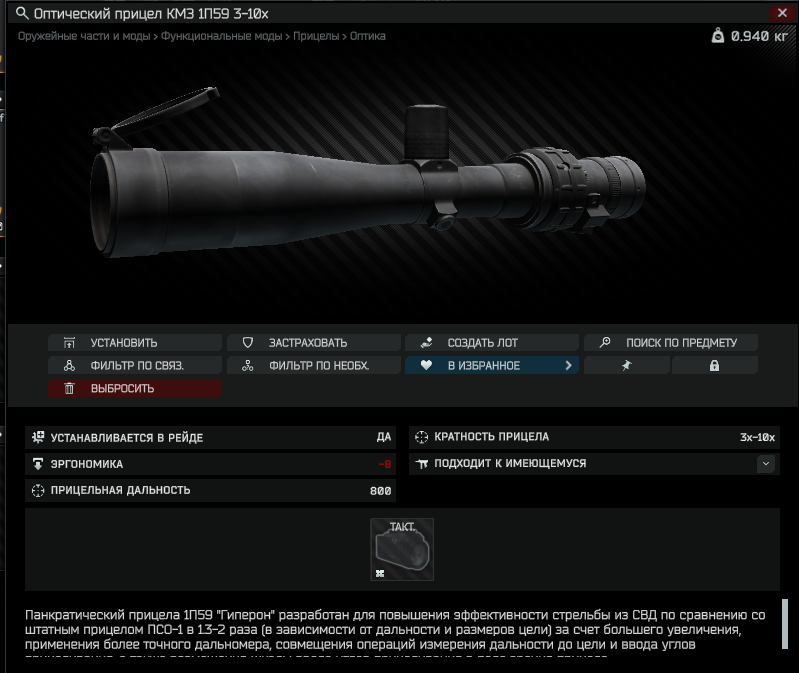Open Оружейные части и моды breadcrumb
This screenshot has height=673, width=799.
pos(84,36)
